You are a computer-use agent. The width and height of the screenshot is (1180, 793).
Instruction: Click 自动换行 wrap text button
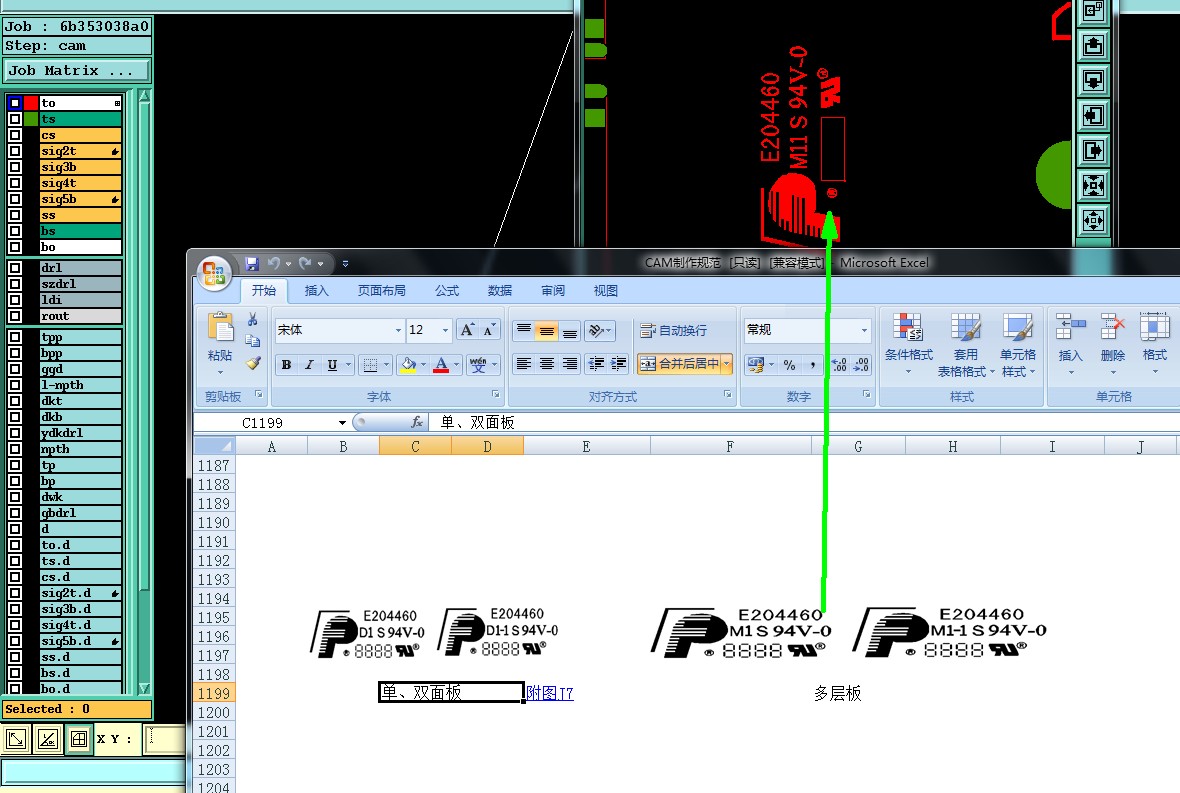674,330
